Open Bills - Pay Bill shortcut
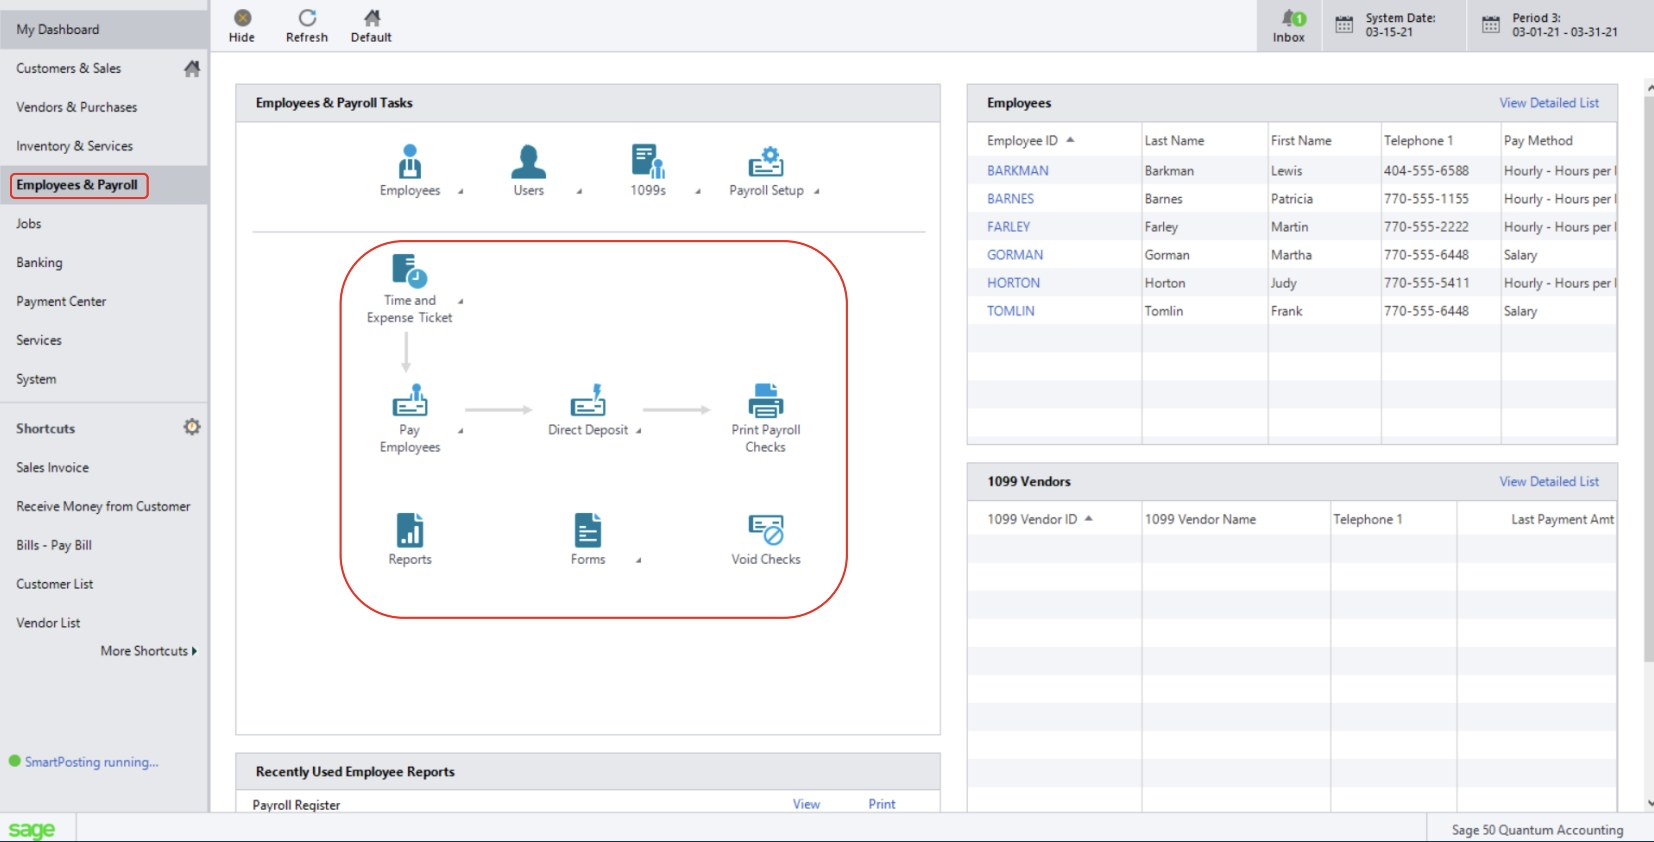Screen dimensions: 1654x842 tap(54, 545)
